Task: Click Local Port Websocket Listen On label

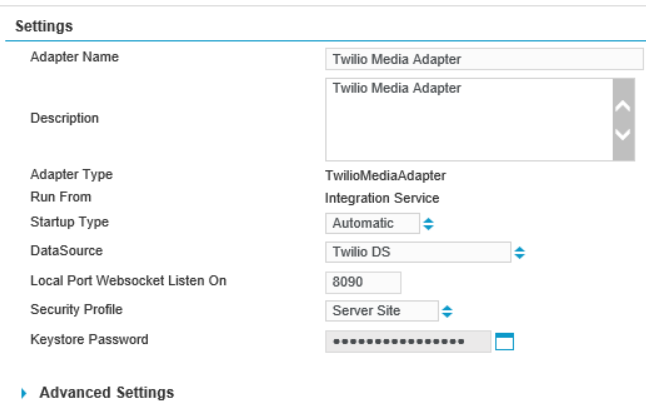Action: point(129,281)
